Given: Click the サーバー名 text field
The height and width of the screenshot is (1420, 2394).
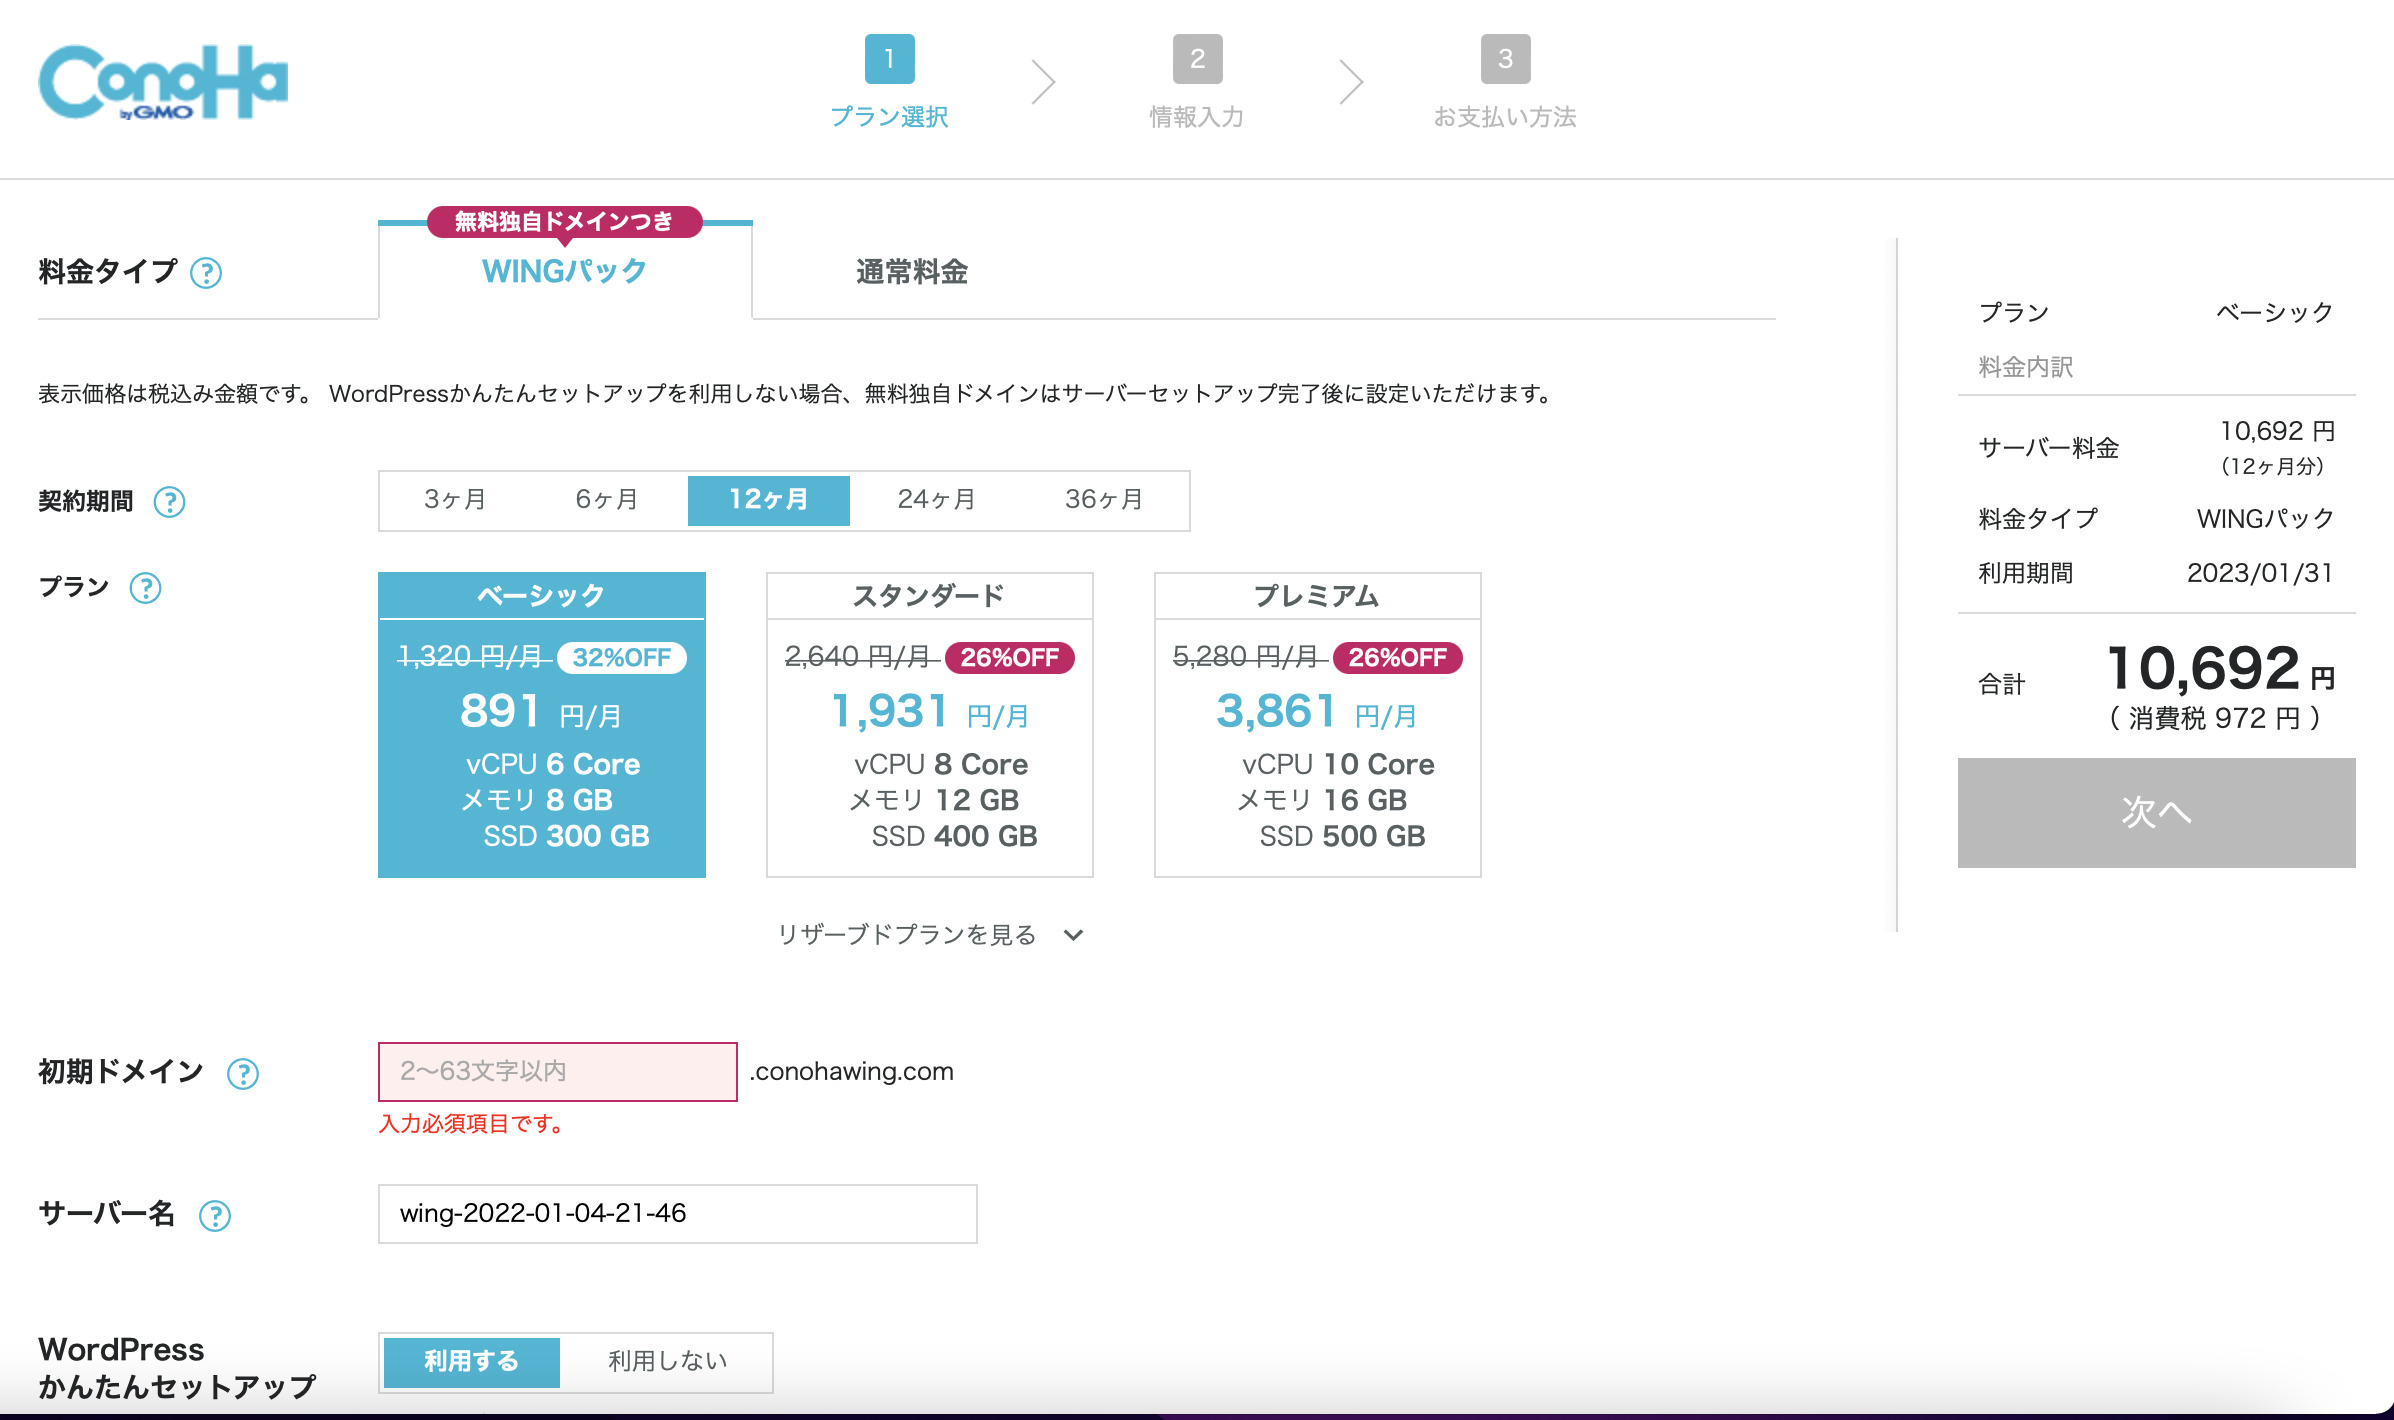Looking at the screenshot, I should click(678, 1214).
